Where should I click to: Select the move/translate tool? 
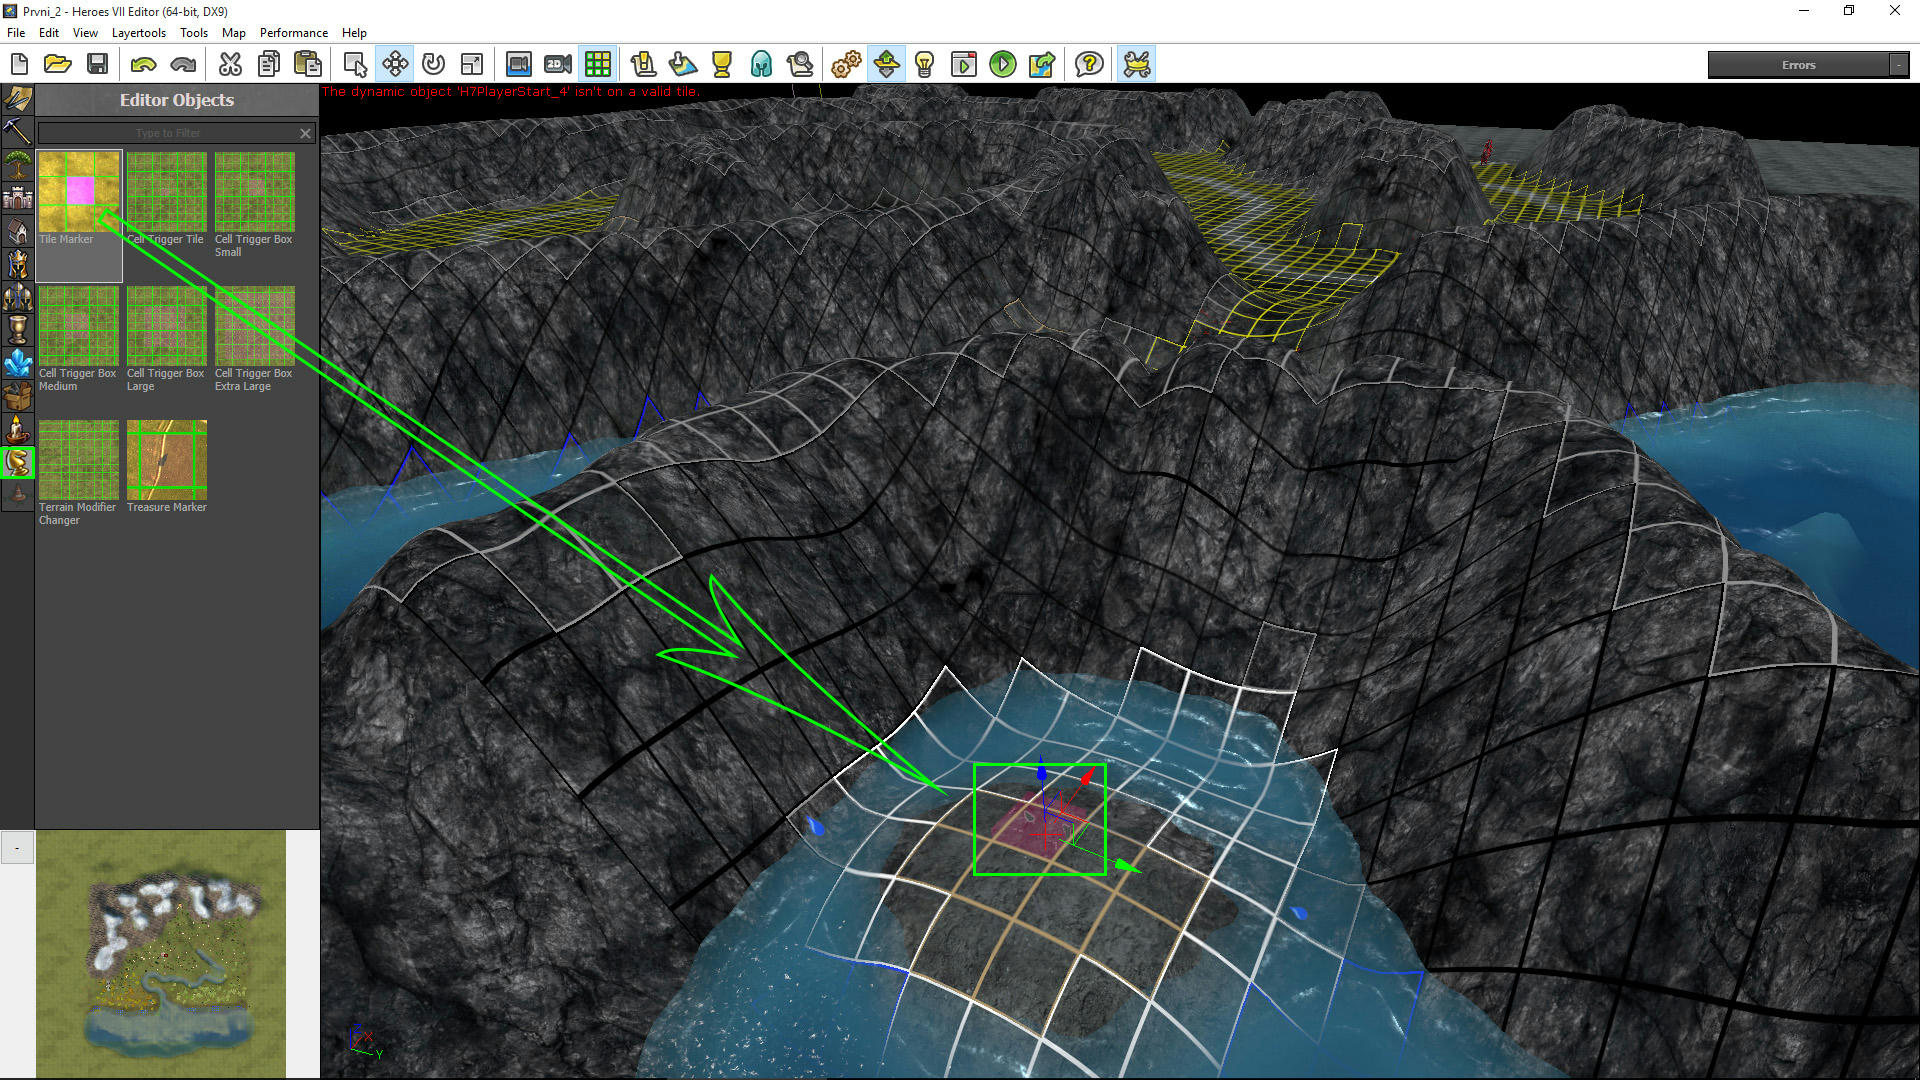click(395, 65)
